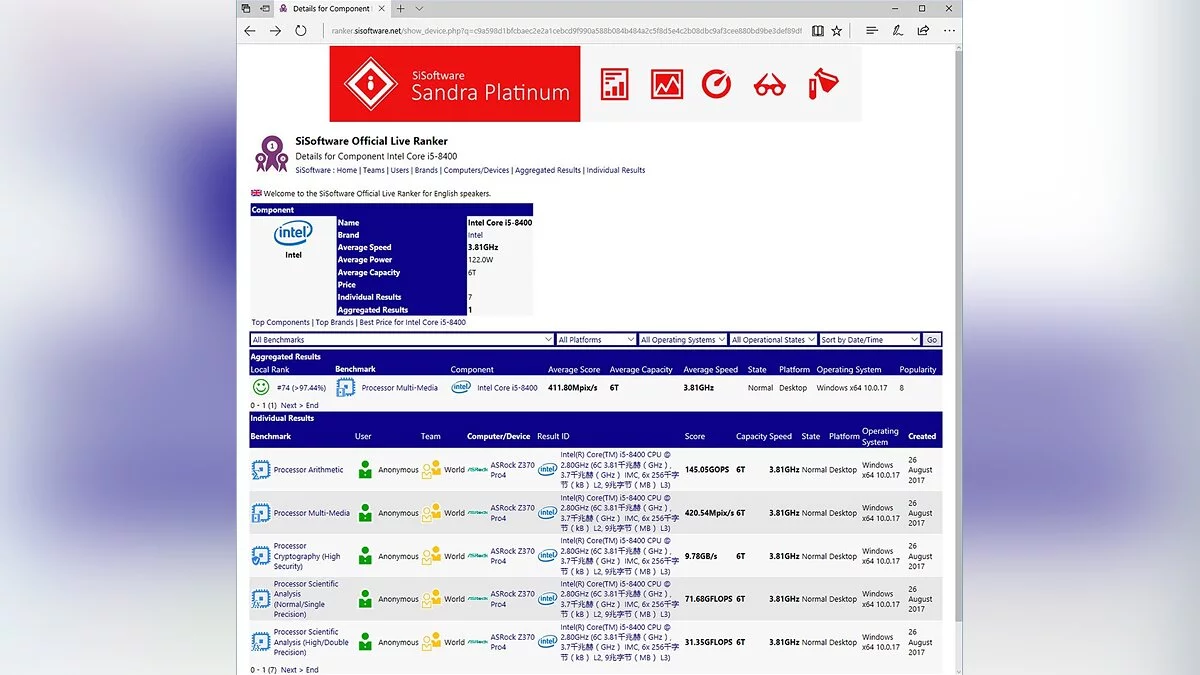
Task: Open the All Platforms dropdown
Action: tap(596, 340)
